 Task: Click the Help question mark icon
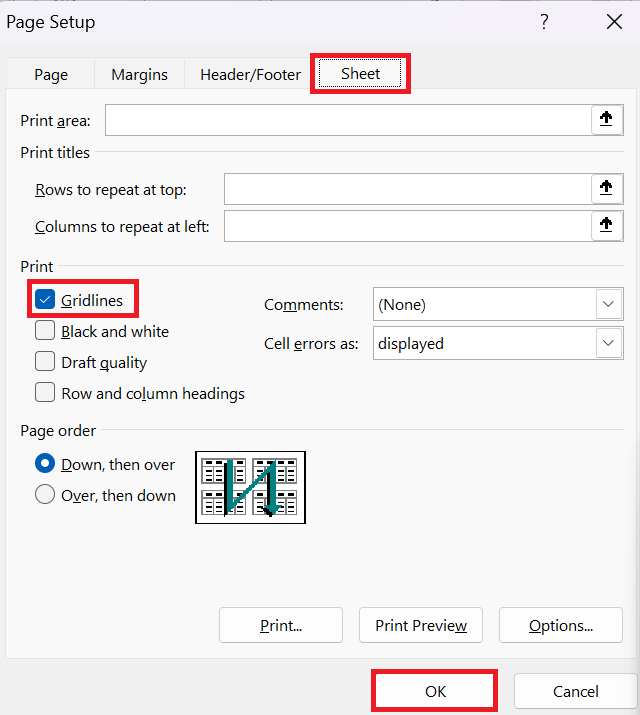point(544,21)
